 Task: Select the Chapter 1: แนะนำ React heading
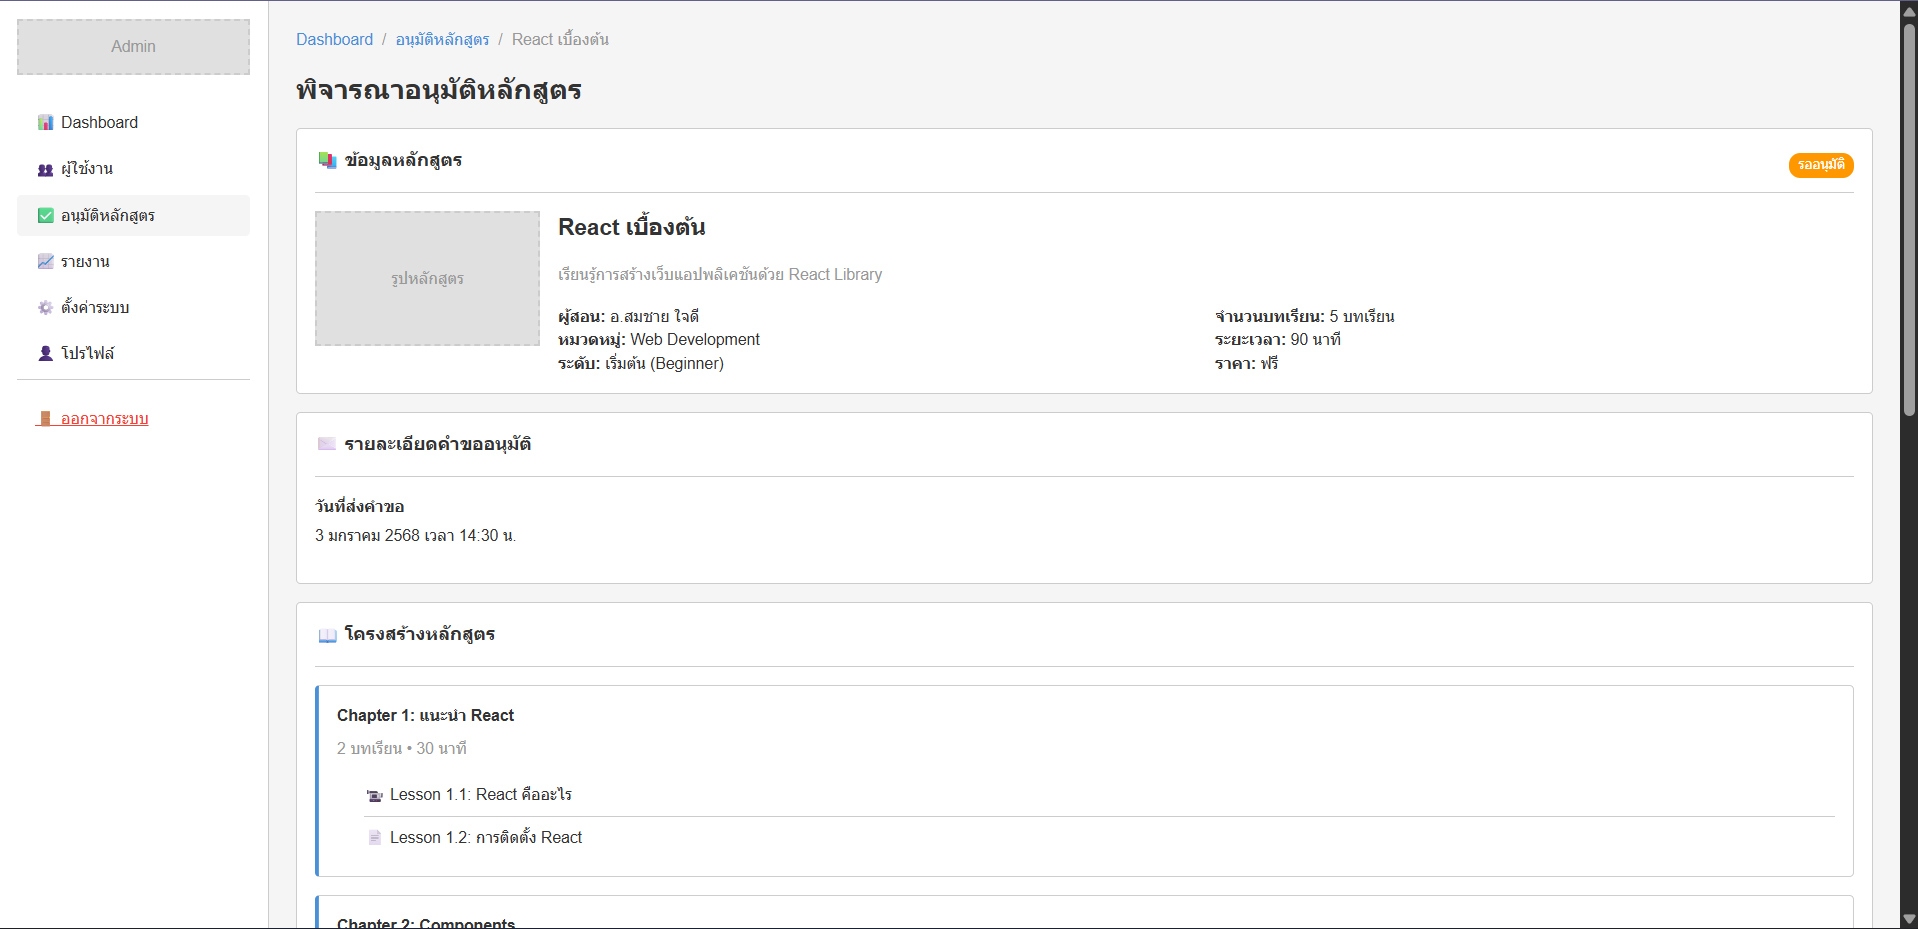(x=425, y=716)
